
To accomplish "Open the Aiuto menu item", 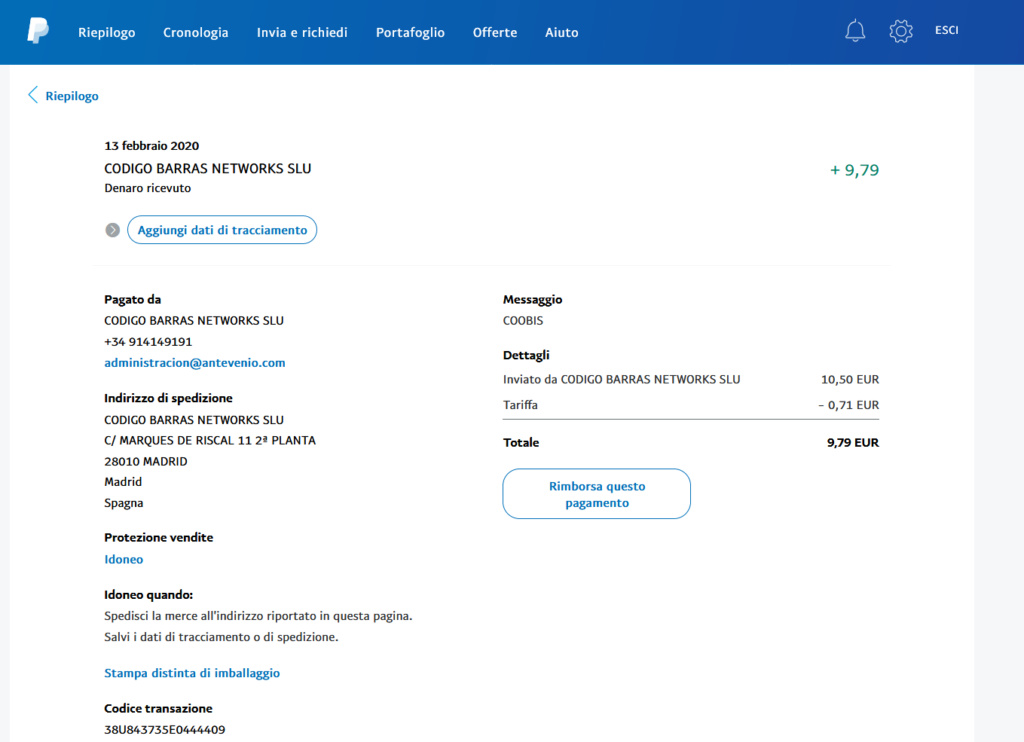I will 562,32.
